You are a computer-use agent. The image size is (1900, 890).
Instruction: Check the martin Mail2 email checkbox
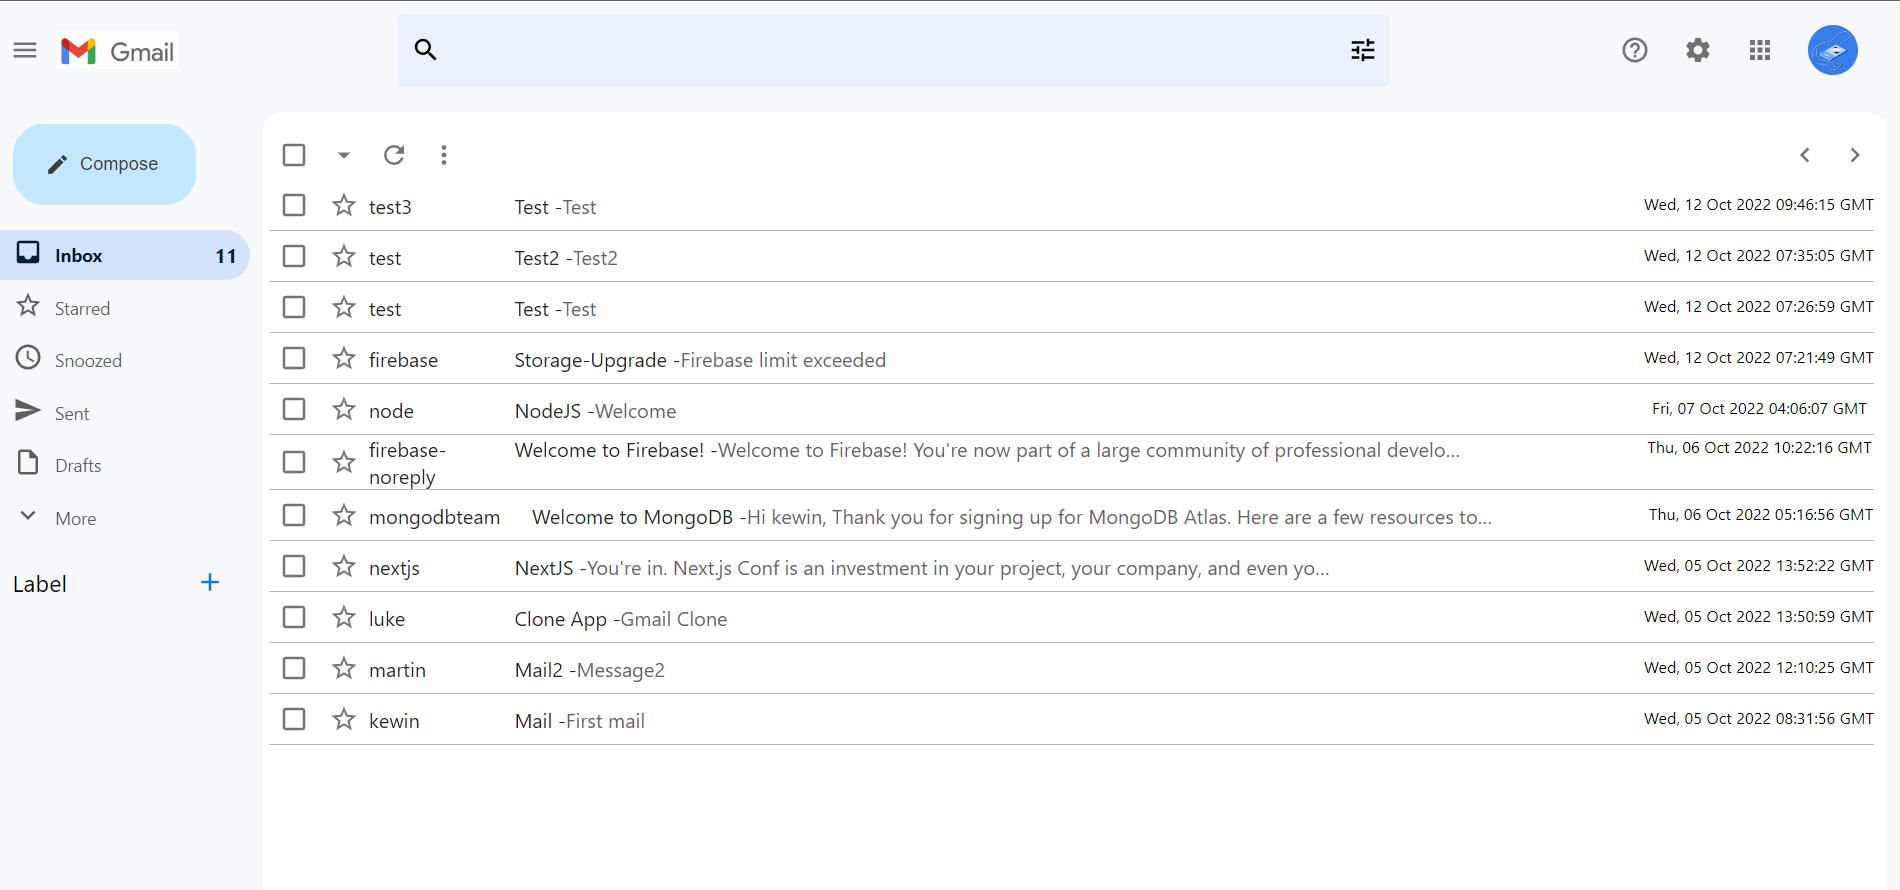pyautogui.click(x=294, y=669)
